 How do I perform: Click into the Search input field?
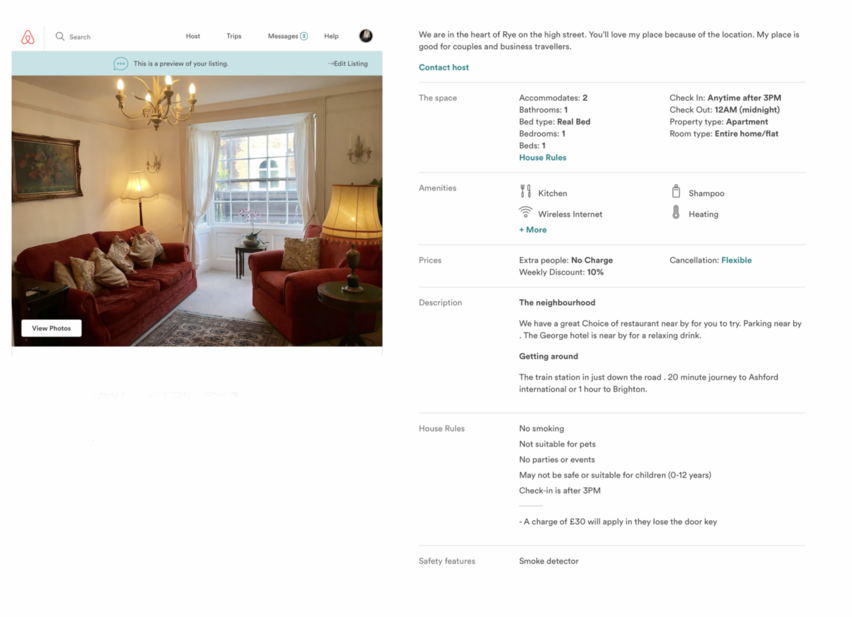coord(109,37)
